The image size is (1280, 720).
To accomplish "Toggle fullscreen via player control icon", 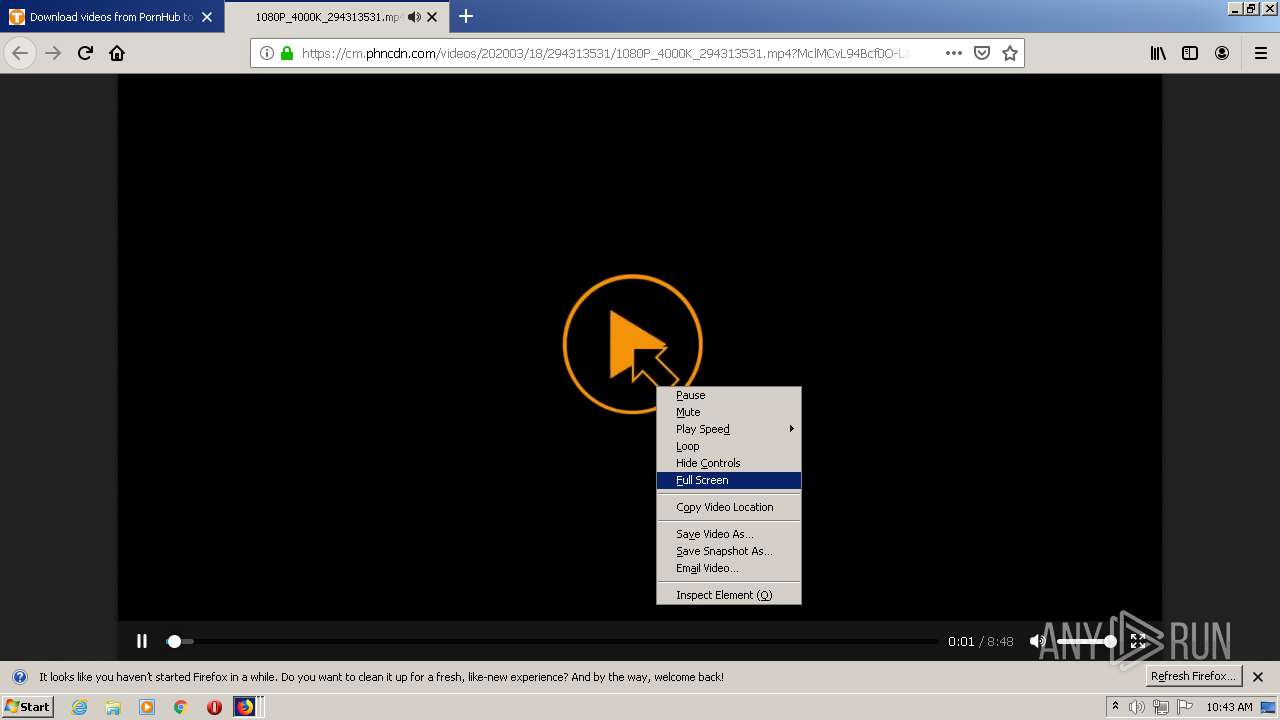I will coord(1138,641).
